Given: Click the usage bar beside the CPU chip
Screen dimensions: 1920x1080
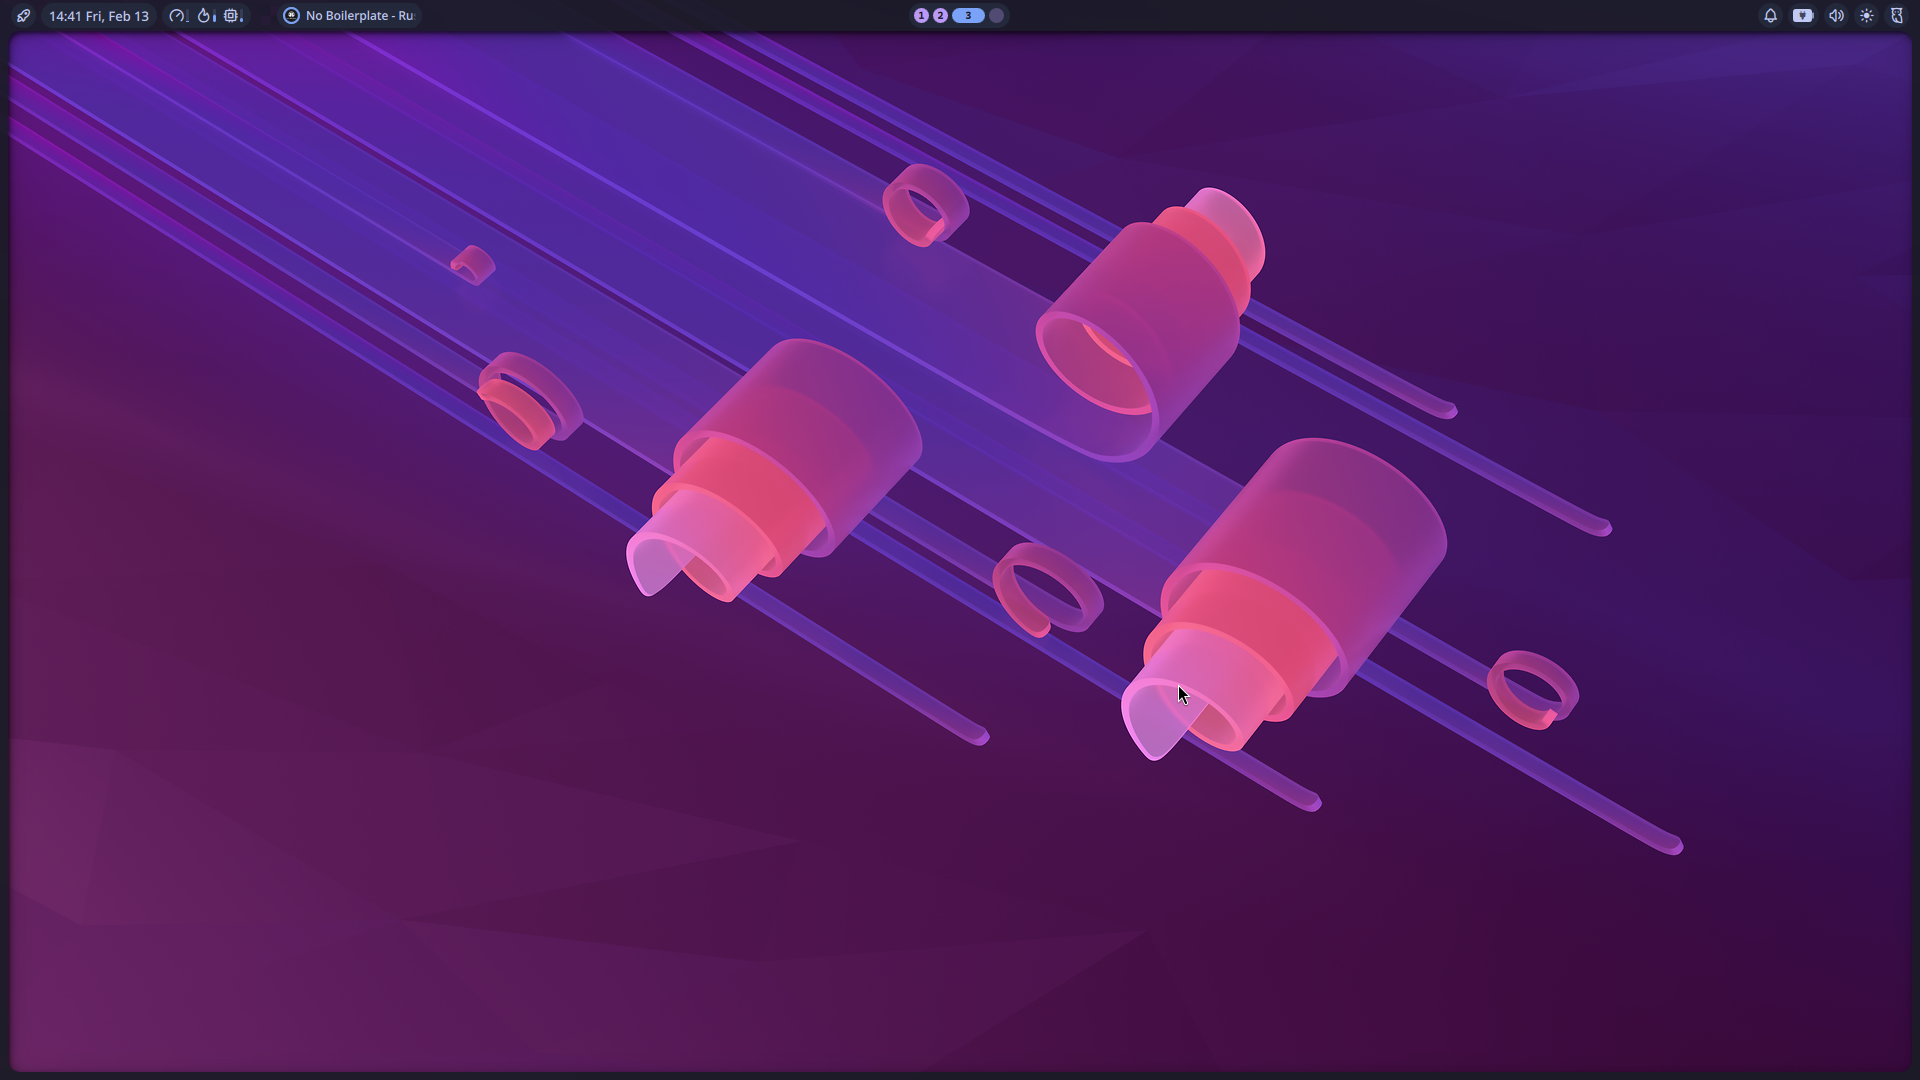Looking at the screenshot, I should [242, 17].
